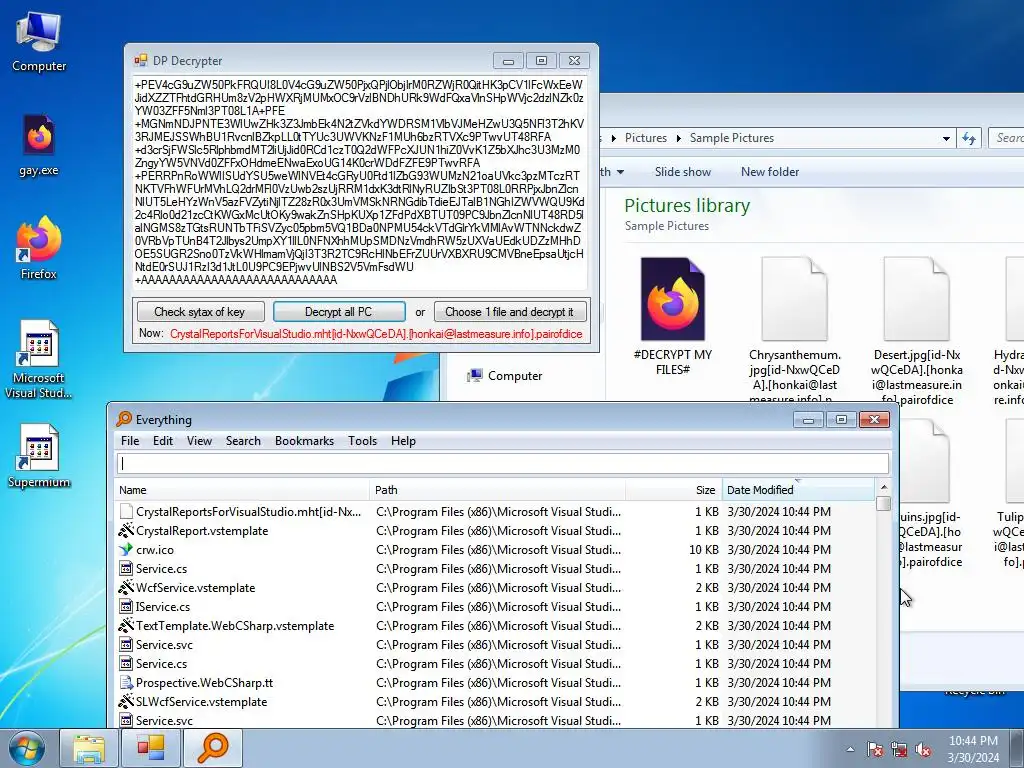Click the 10 KB size of crw.ico

click(x=703, y=549)
